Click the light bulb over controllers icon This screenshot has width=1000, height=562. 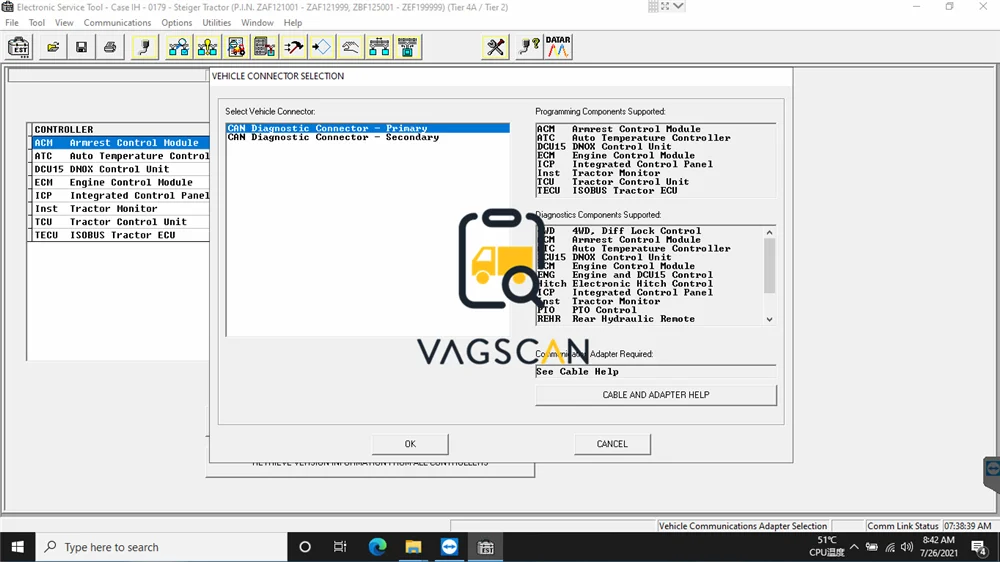tap(207, 47)
